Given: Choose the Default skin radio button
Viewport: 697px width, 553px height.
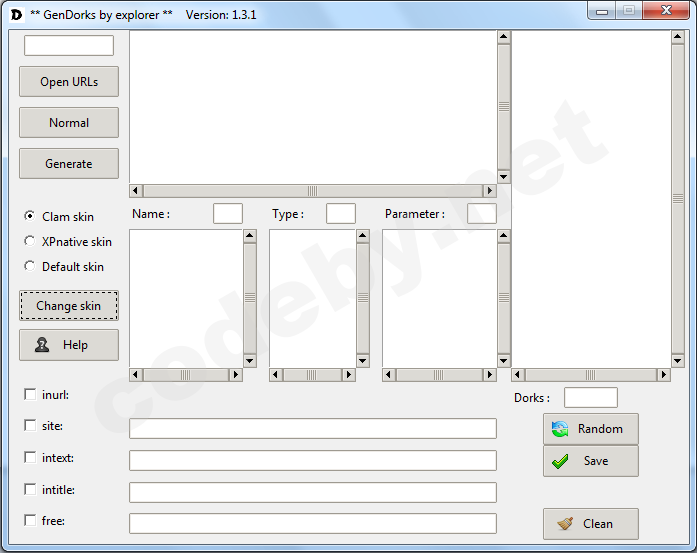Looking at the screenshot, I should [x=30, y=266].
